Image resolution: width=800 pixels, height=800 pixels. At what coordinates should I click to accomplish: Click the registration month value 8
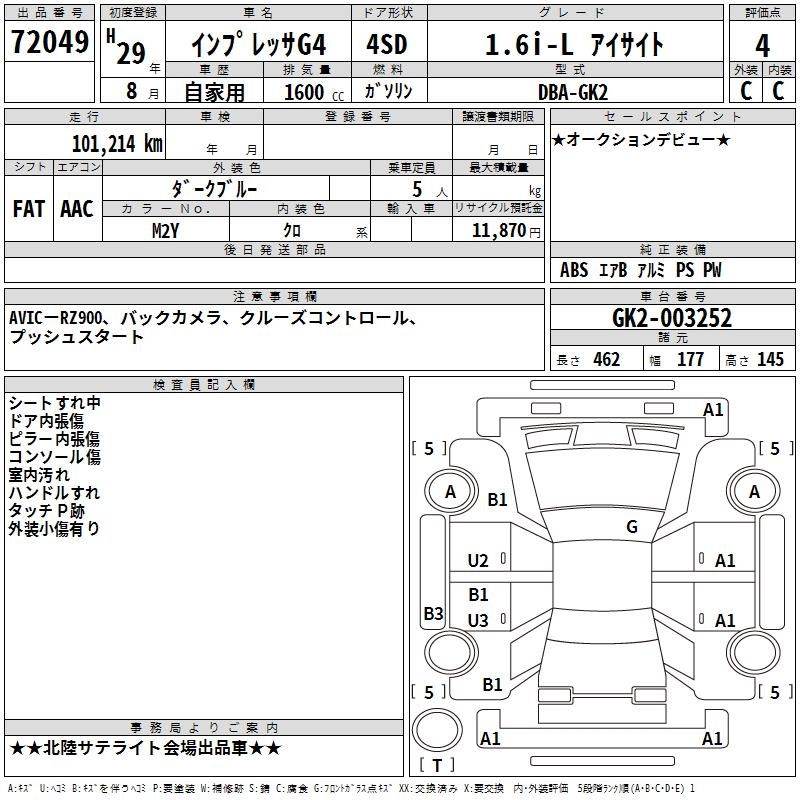coord(132,91)
